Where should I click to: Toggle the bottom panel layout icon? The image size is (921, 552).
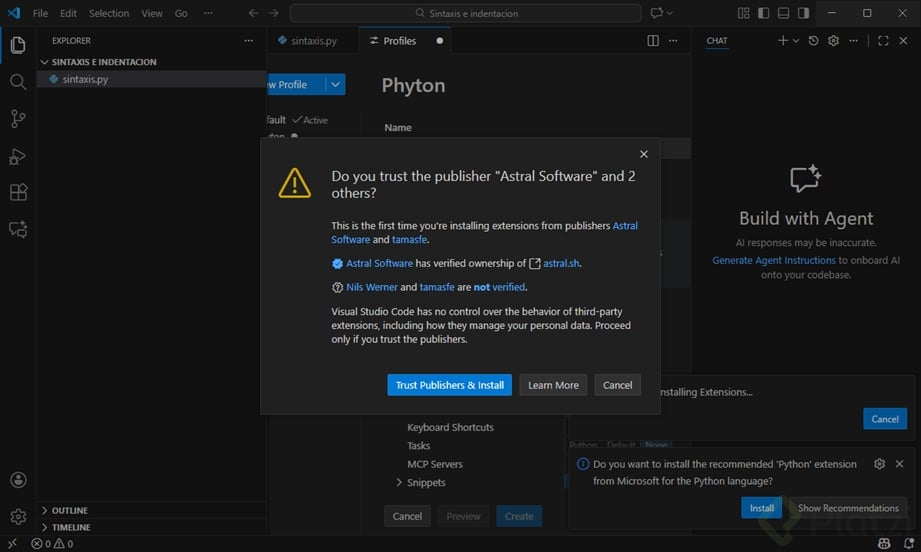click(x=784, y=13)
